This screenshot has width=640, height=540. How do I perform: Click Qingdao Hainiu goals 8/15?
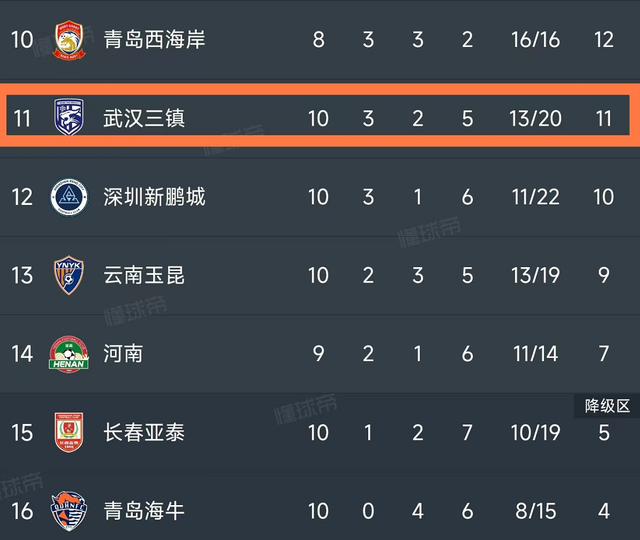point(535,511)
